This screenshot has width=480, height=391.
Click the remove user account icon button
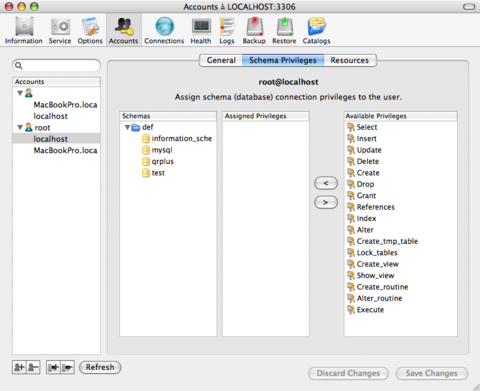[33, 367]
